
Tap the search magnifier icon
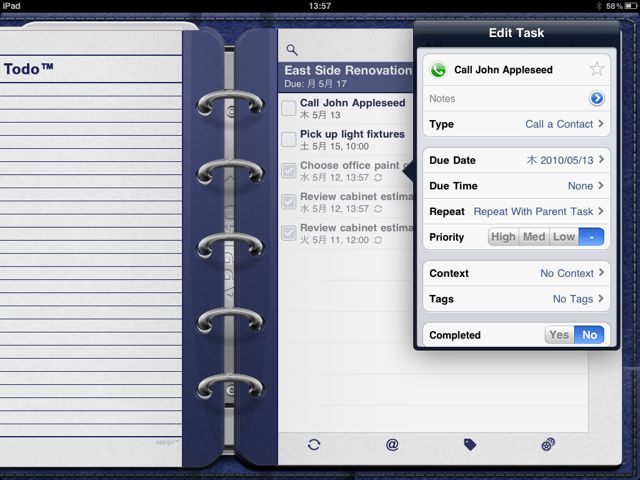[292, 50]
